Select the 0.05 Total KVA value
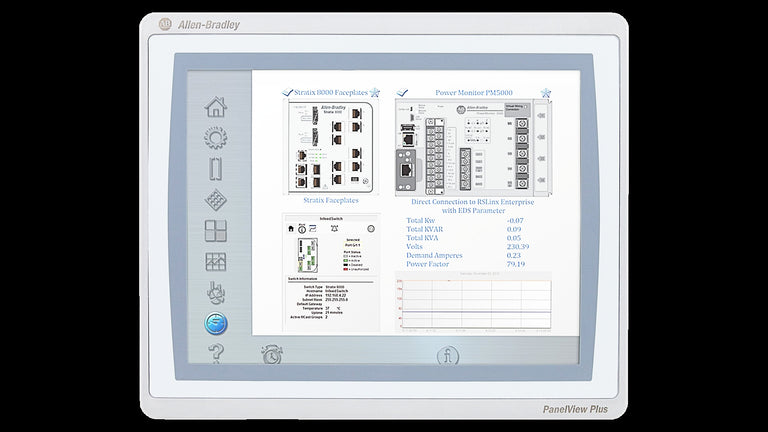This screenshot has width=768, height=432. pyautogui.click(x=514, y=238)
